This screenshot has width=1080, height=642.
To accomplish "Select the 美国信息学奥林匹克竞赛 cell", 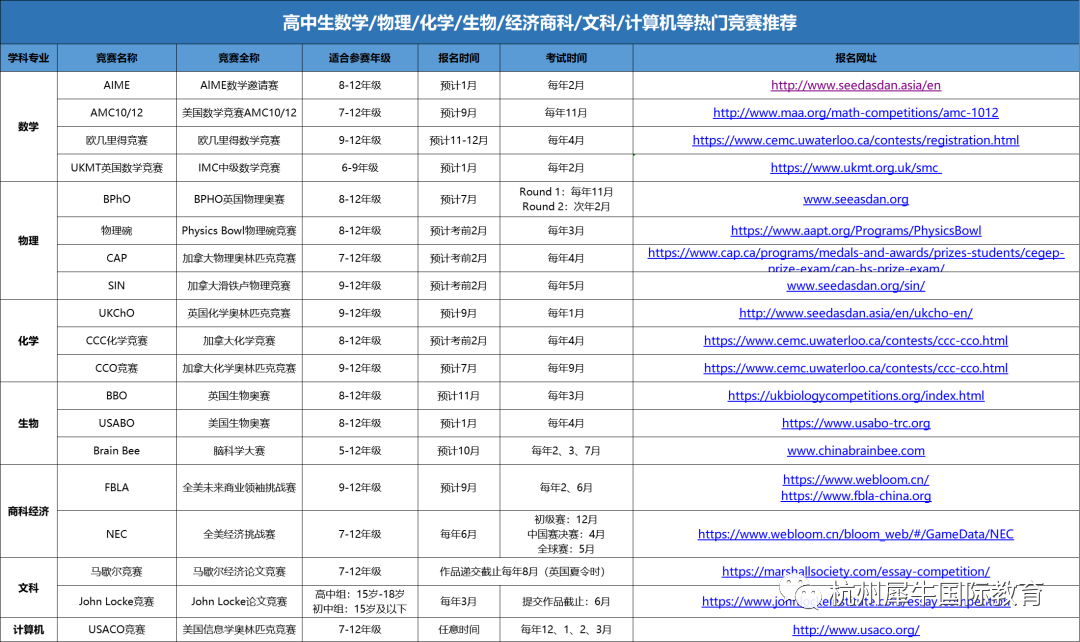I will 239,630.
